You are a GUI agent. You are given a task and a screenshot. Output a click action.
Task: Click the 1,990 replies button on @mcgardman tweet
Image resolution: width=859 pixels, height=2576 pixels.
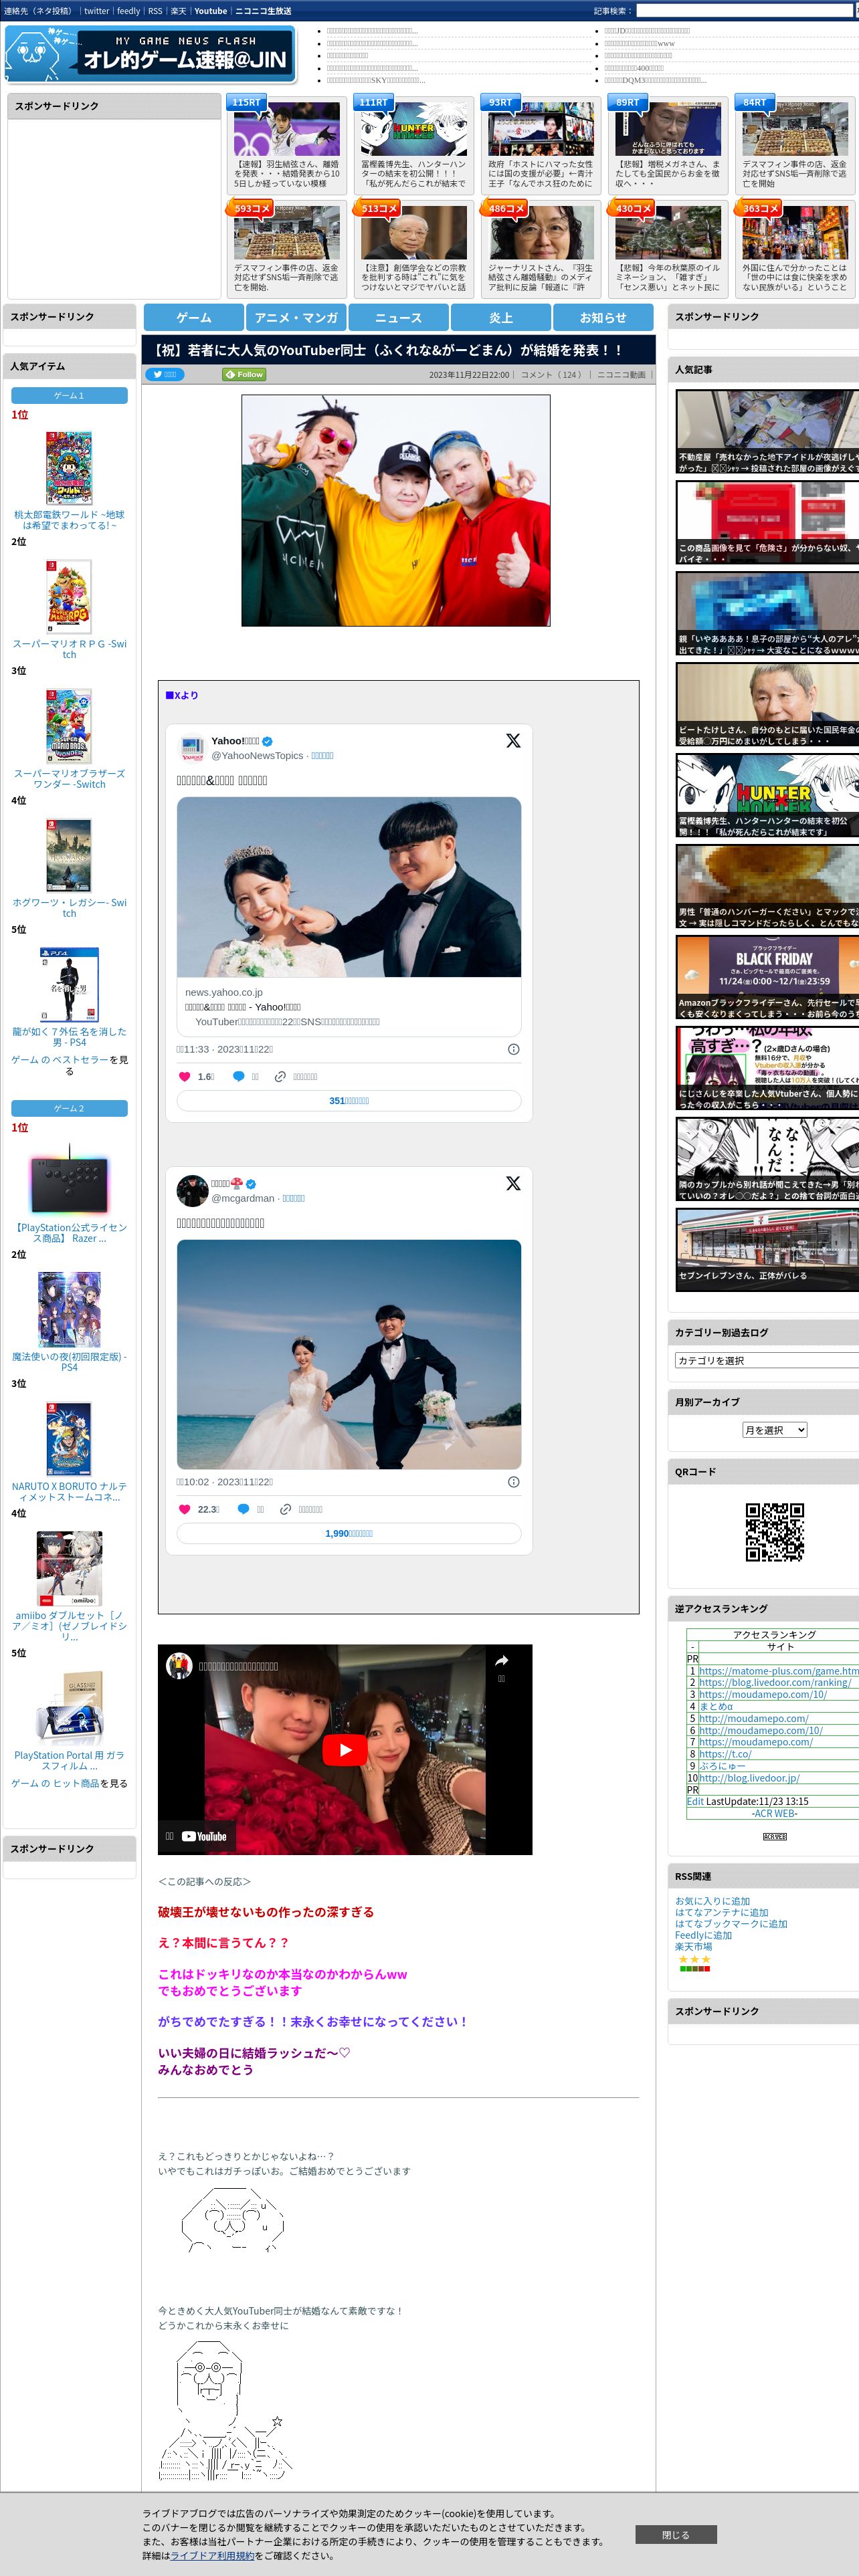click(349, 1533)
